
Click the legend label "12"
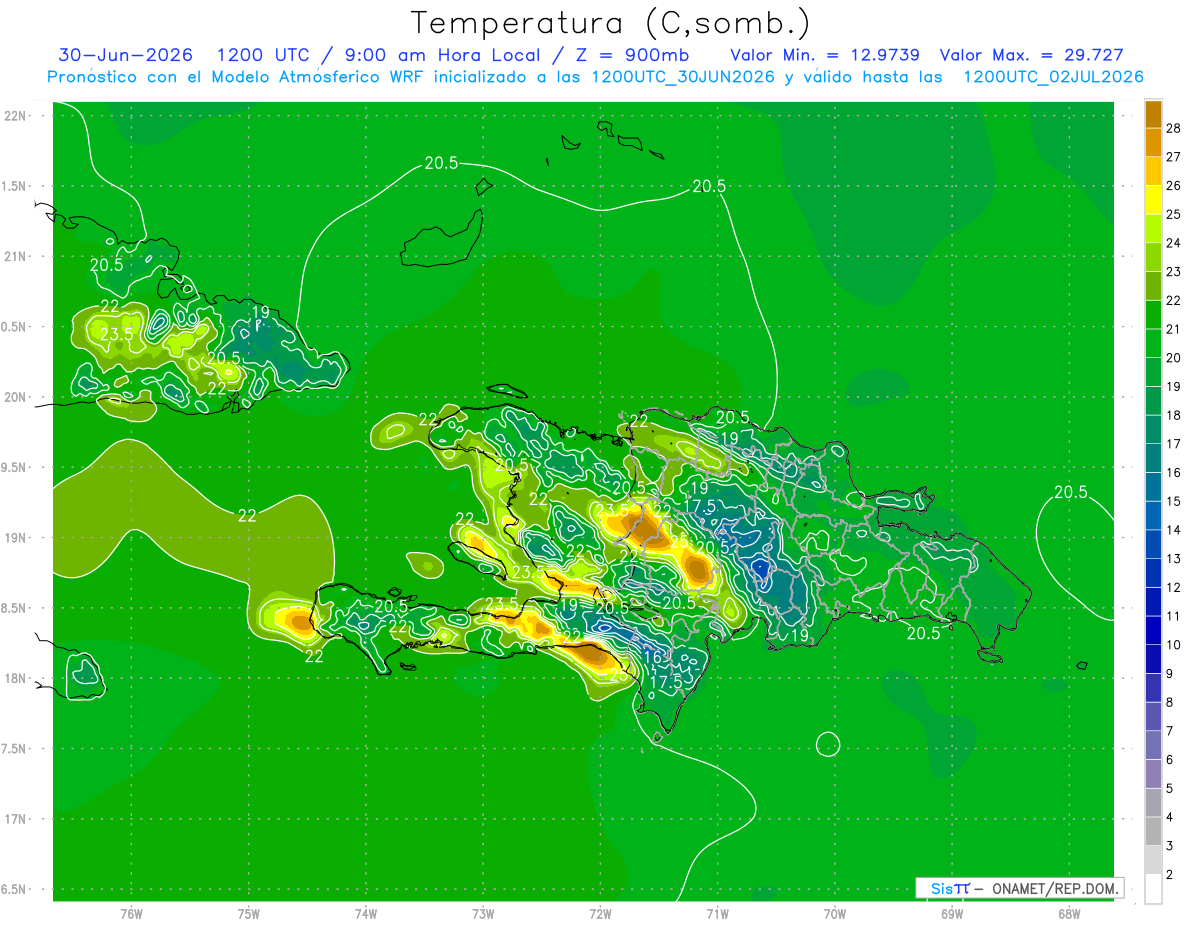coord(1174,587)
